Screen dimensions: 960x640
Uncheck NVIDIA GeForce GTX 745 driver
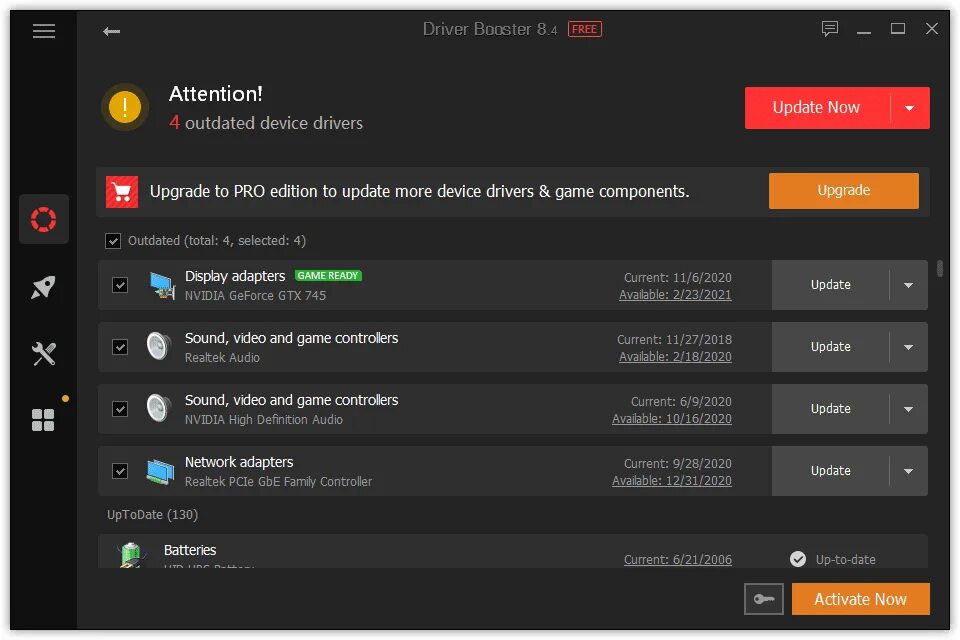click(x=120, y=284)
